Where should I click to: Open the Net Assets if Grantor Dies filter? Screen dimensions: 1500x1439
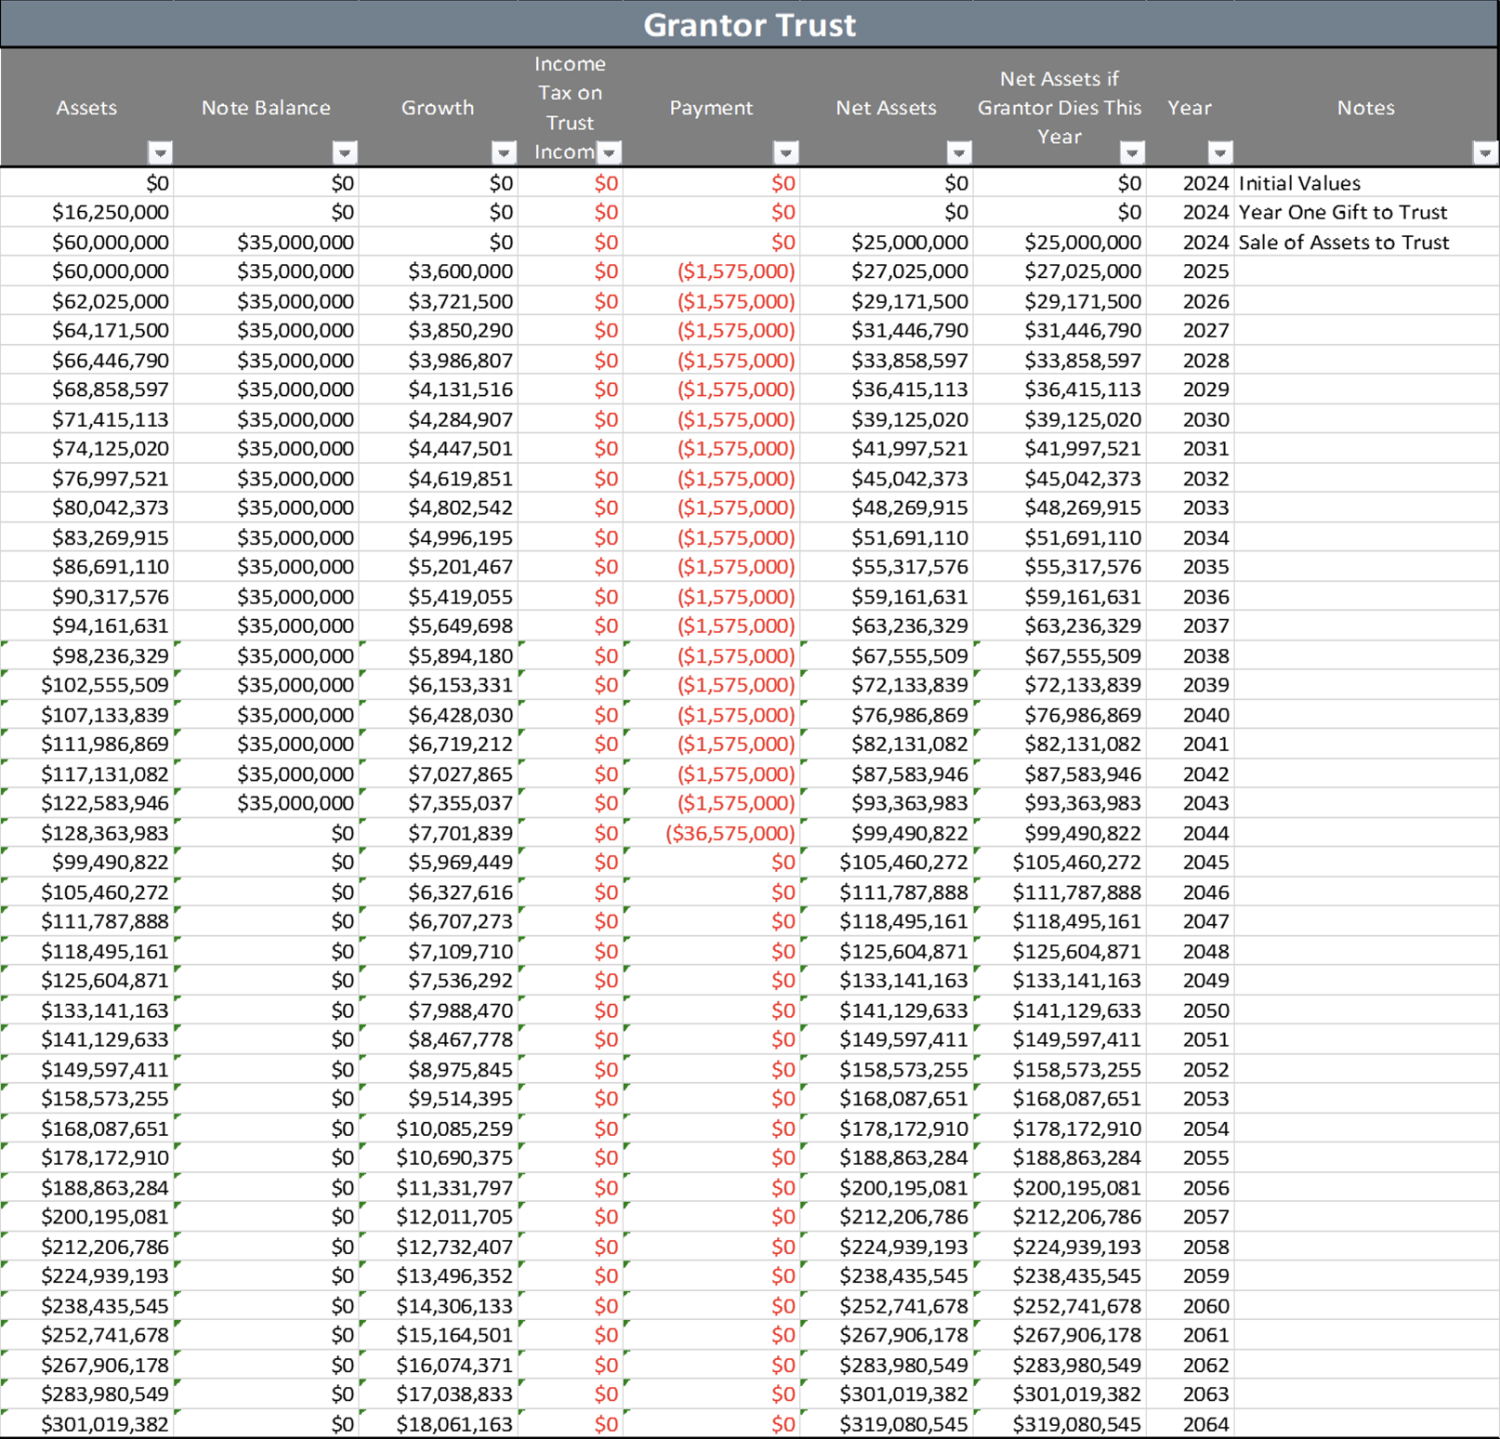pyautogui.click(x=1132, y=153)
